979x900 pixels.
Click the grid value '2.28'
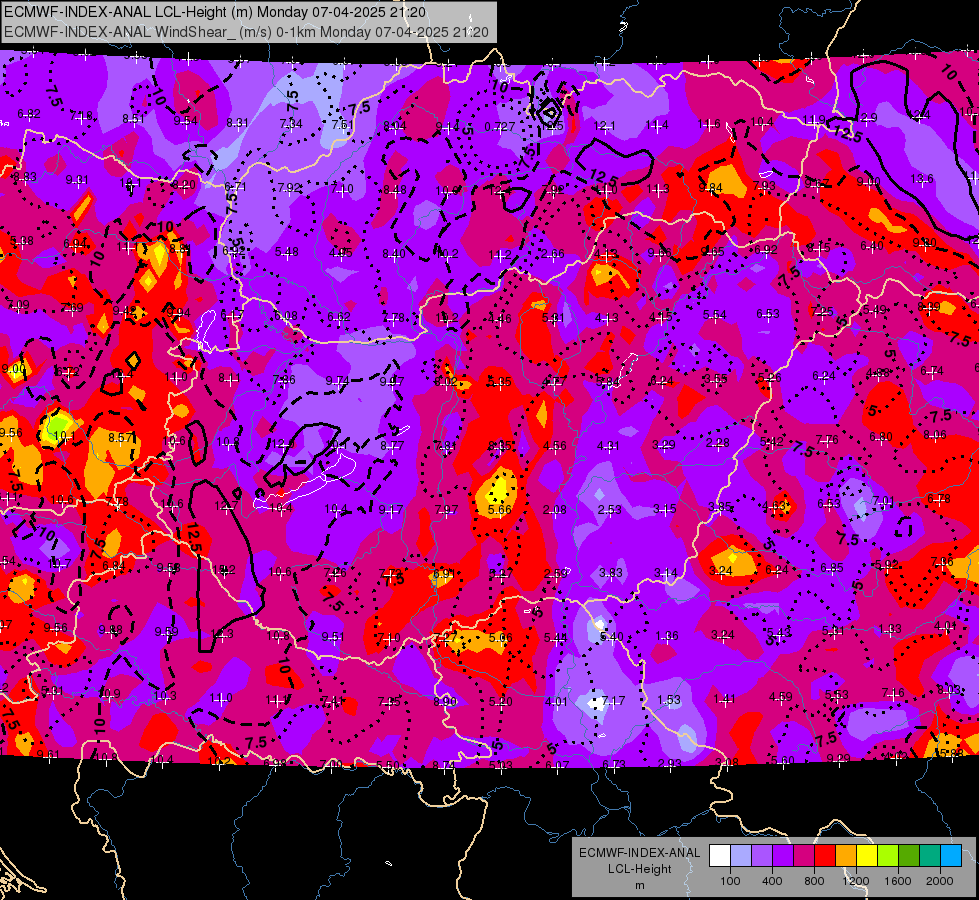pyautogui.click(x=718, y=443)
